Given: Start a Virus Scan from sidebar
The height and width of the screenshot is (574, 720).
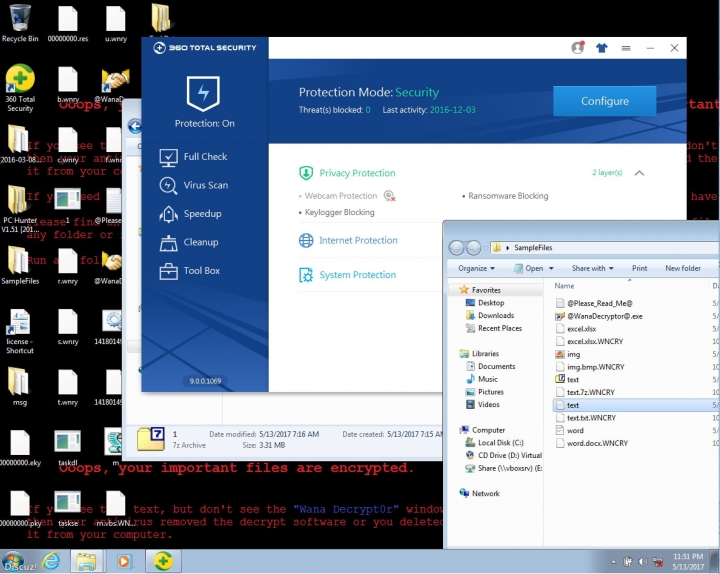Looking at the screenshot, I should (194, 186).
